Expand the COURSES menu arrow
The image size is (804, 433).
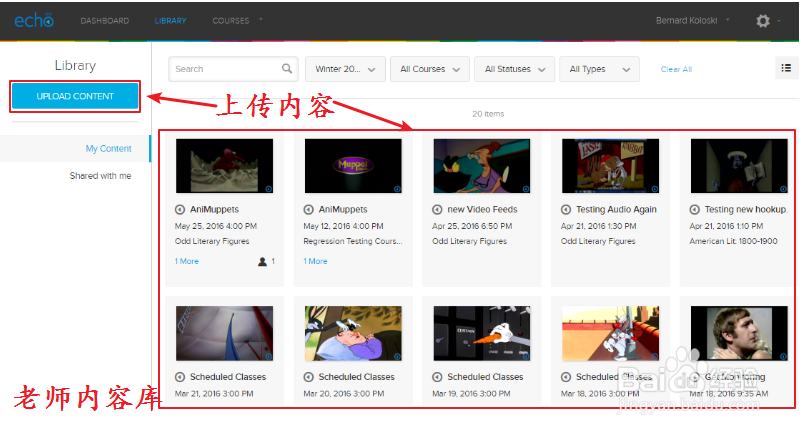pos(260,19)
